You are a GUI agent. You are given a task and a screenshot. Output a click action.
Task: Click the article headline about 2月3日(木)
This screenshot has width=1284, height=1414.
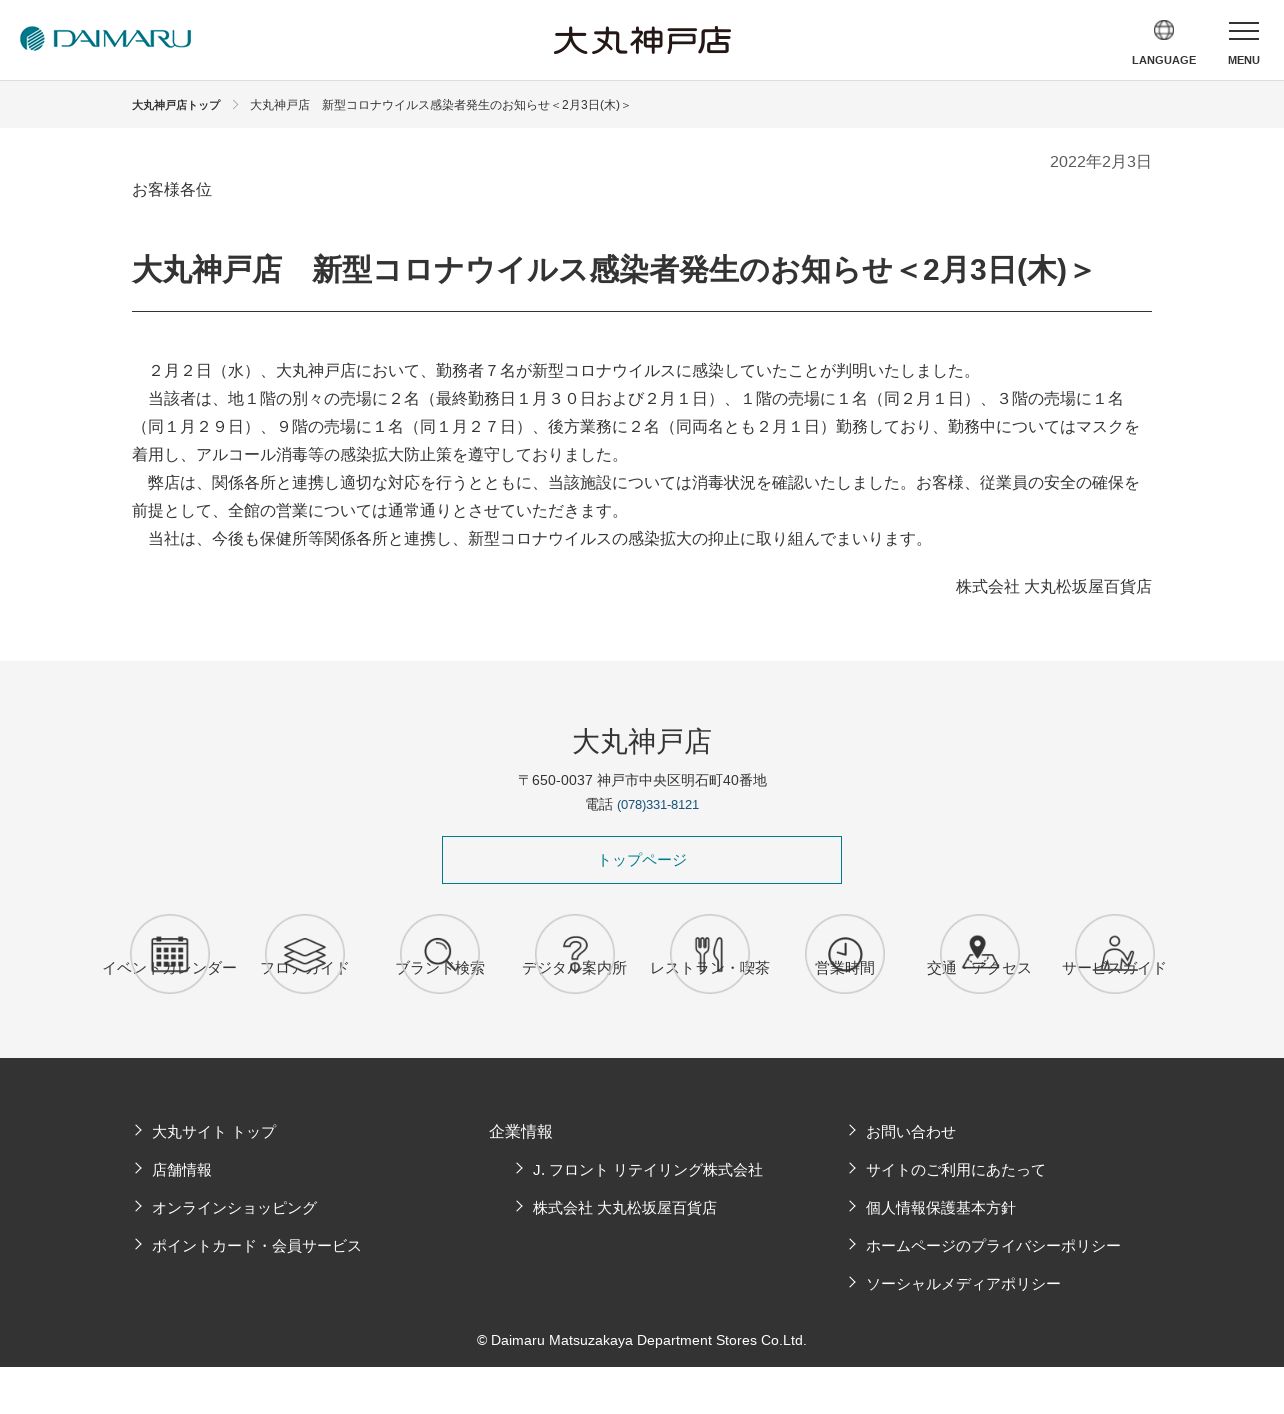click(x=612, y=270)
